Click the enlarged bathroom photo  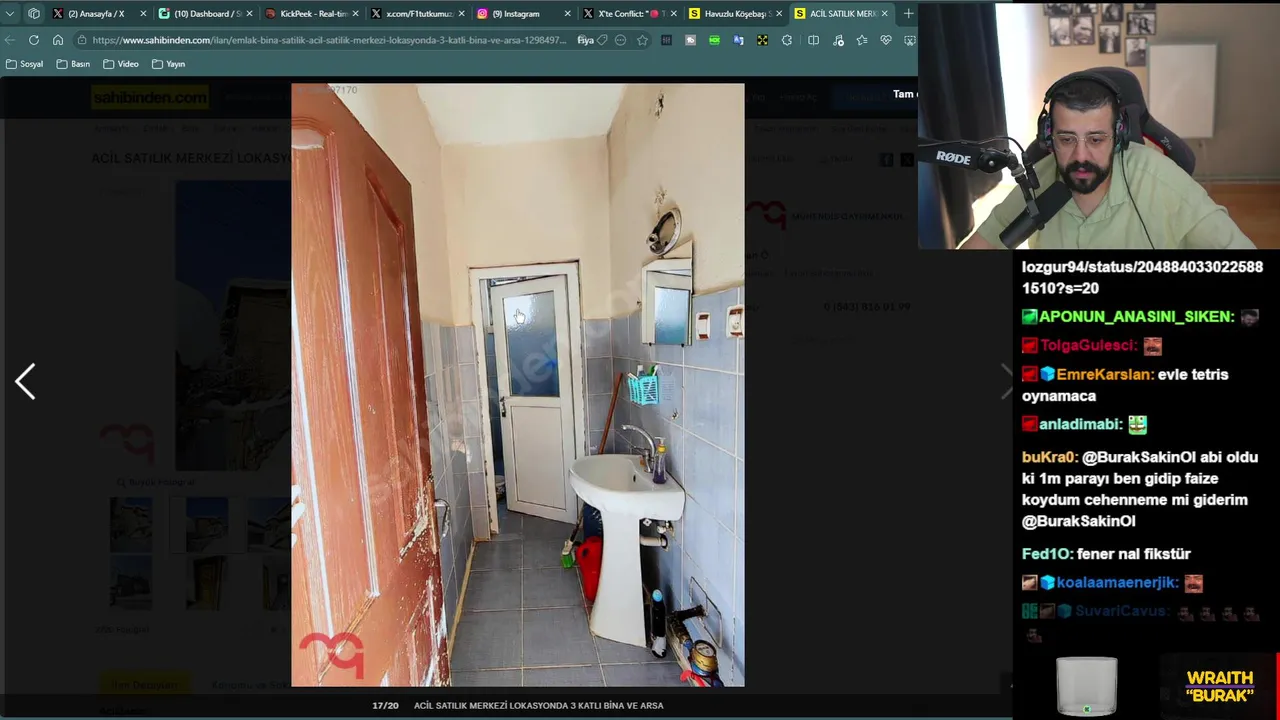(x=518, y=385)
